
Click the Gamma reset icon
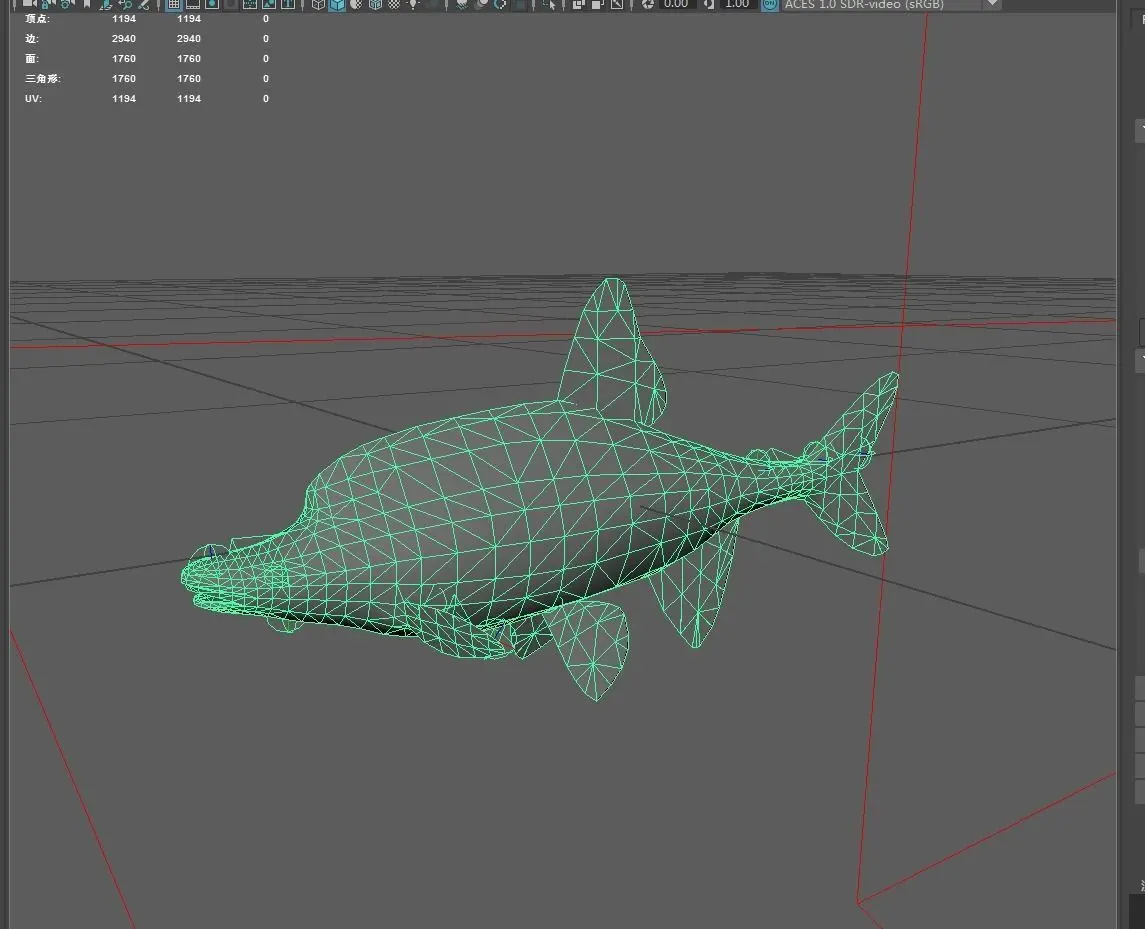coord(708,4)
